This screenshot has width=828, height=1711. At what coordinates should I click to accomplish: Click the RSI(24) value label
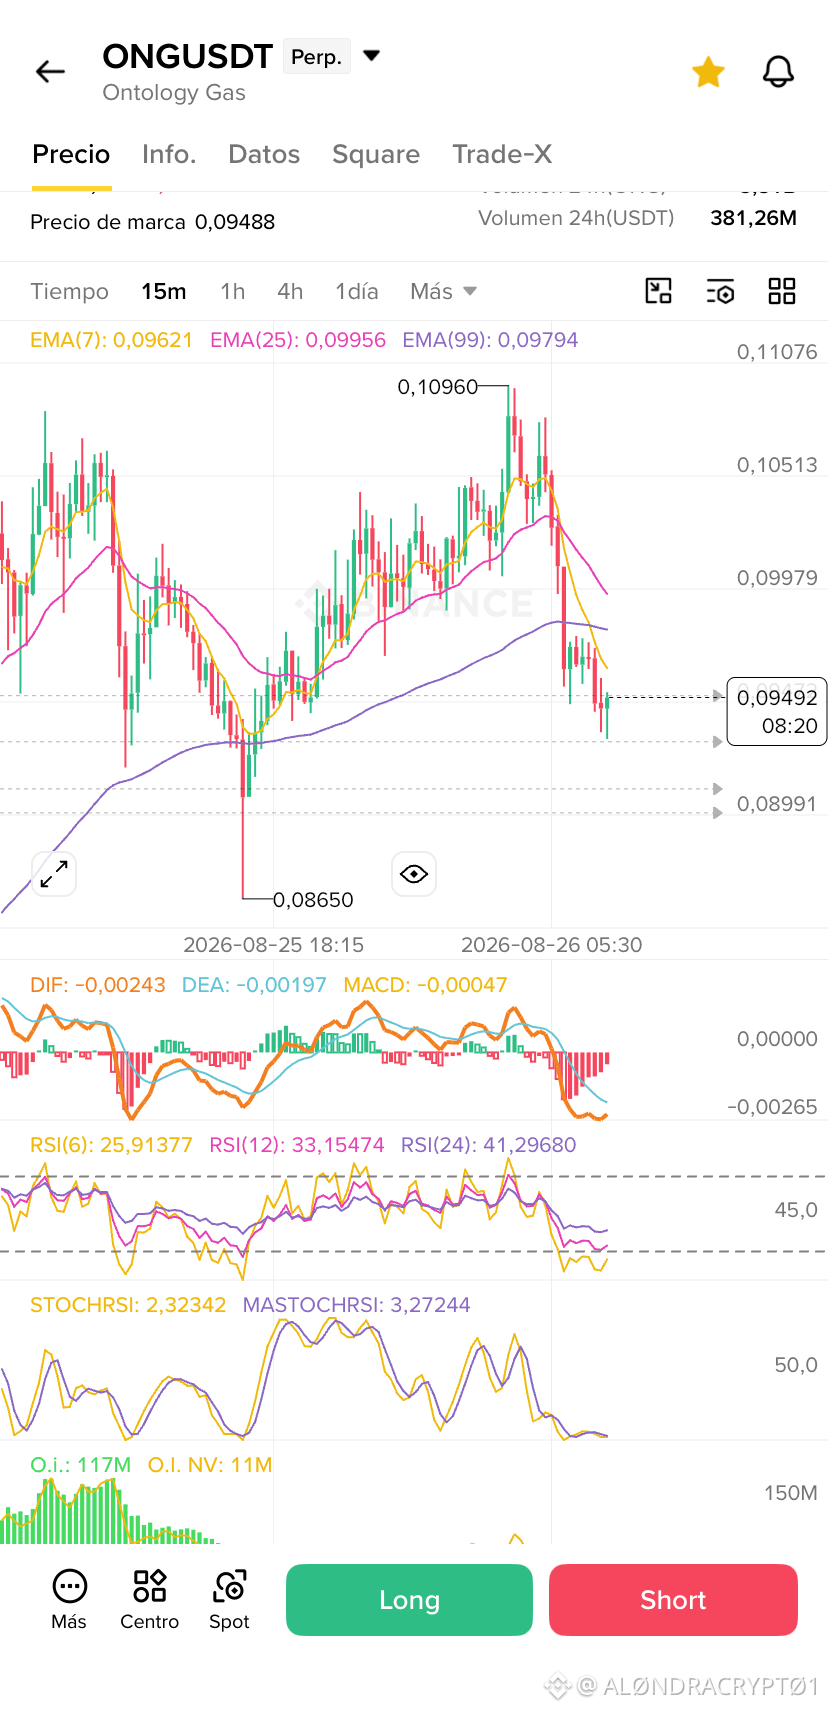pos(489,1145)
